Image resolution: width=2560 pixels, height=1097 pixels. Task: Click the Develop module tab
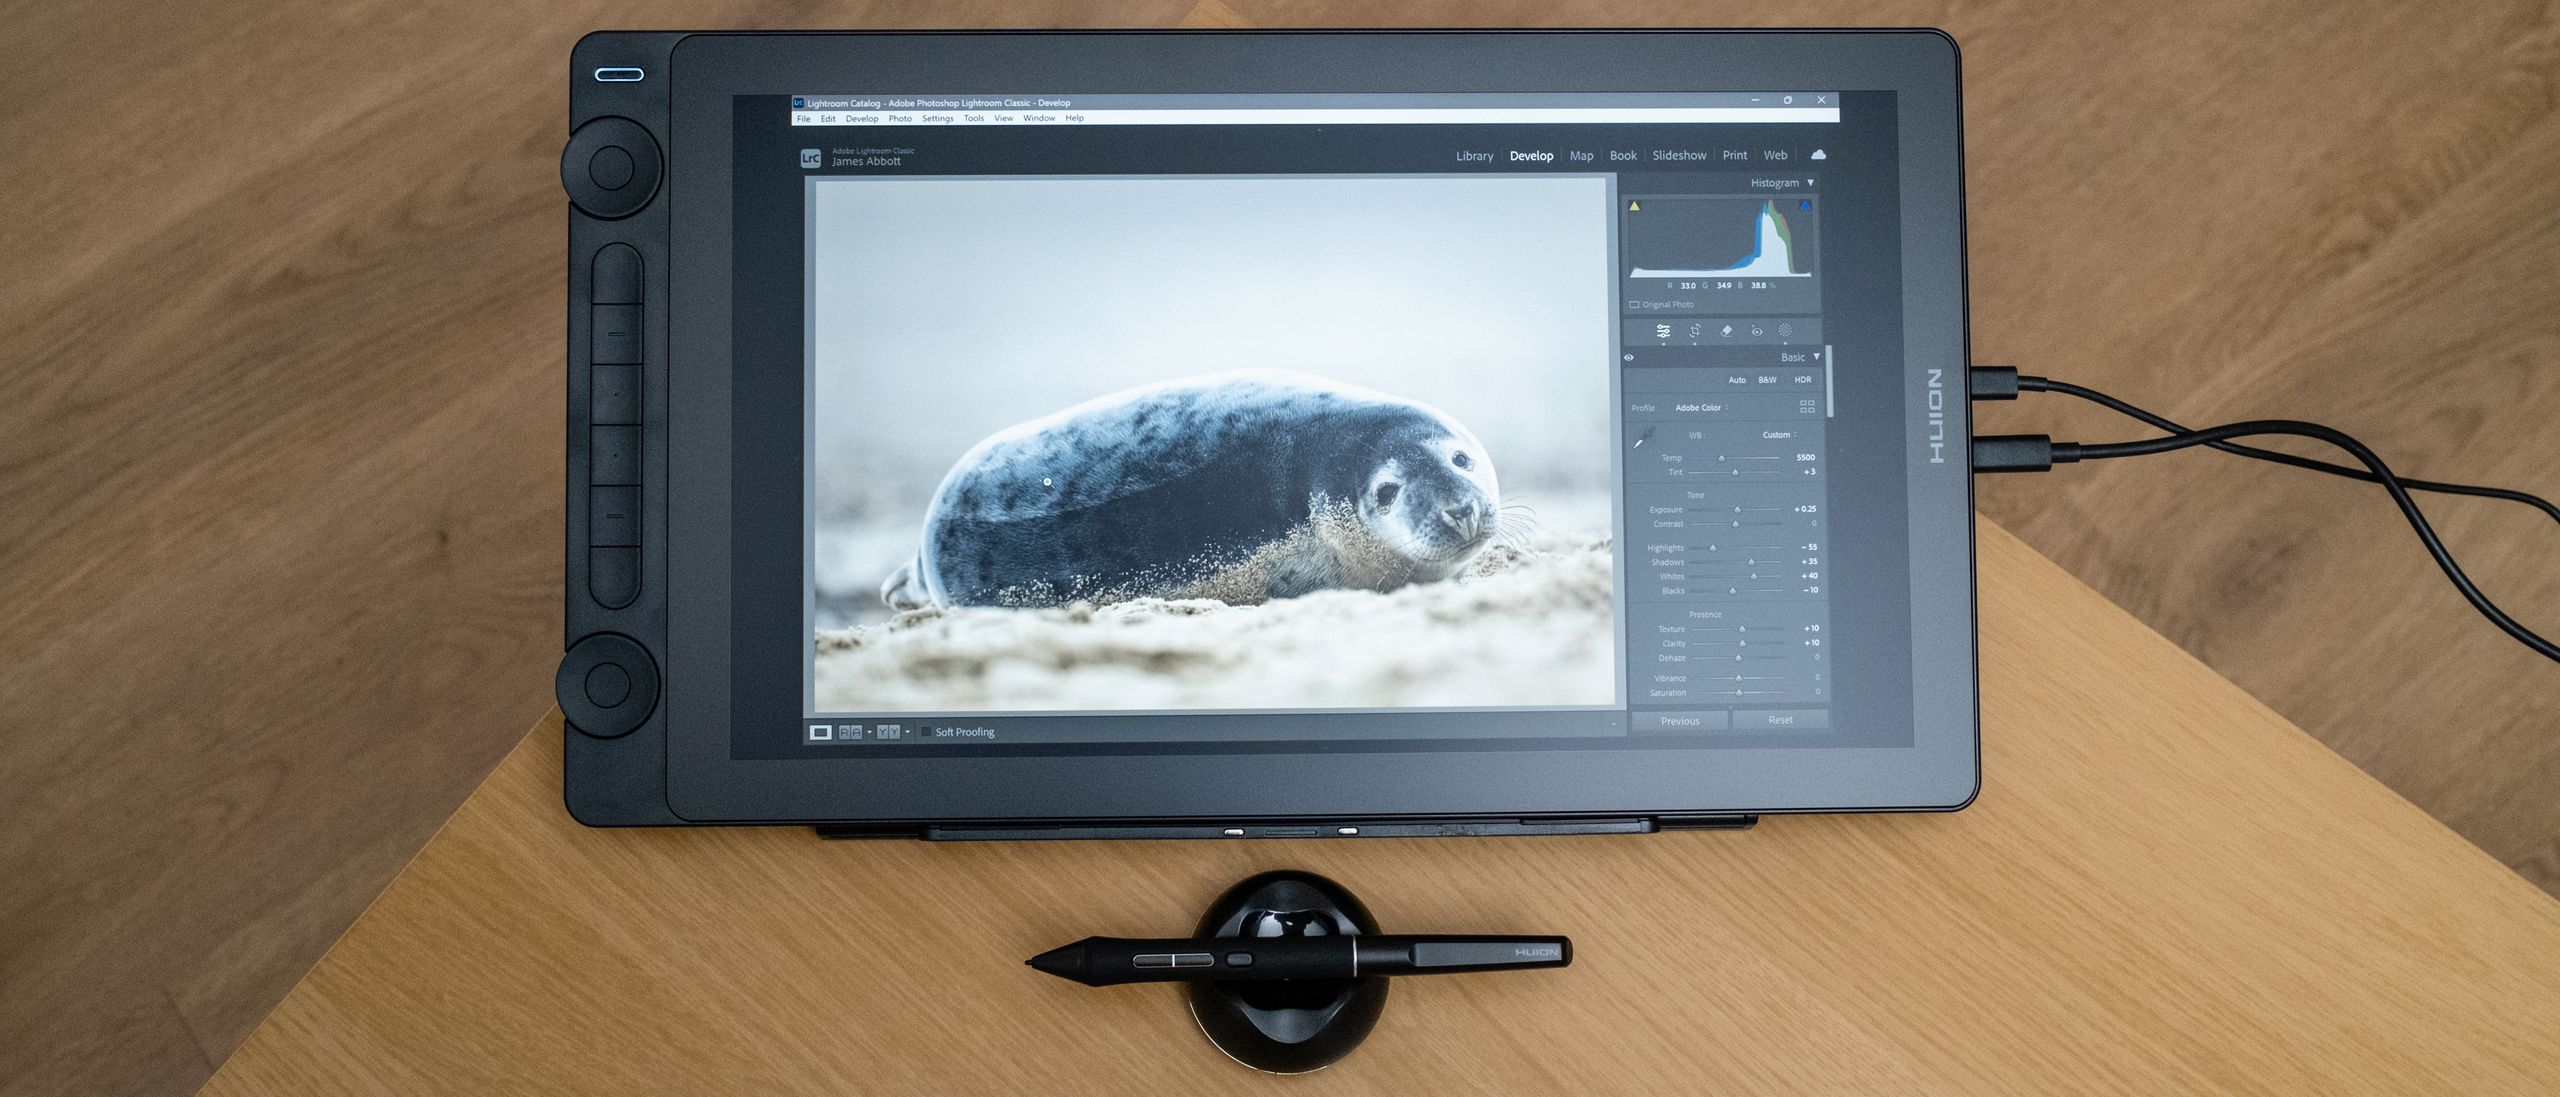(1531, 156)
